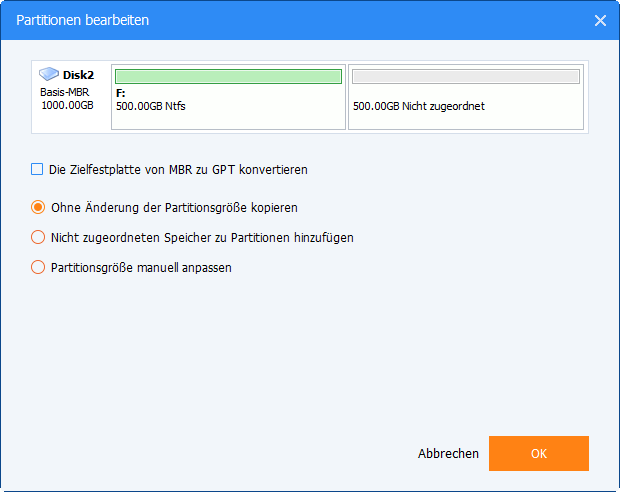Click the 'Partitionen bearbeiten' title bar text
Image resolution: width=620 pixels, height=492 pixels.
[83, 20]
